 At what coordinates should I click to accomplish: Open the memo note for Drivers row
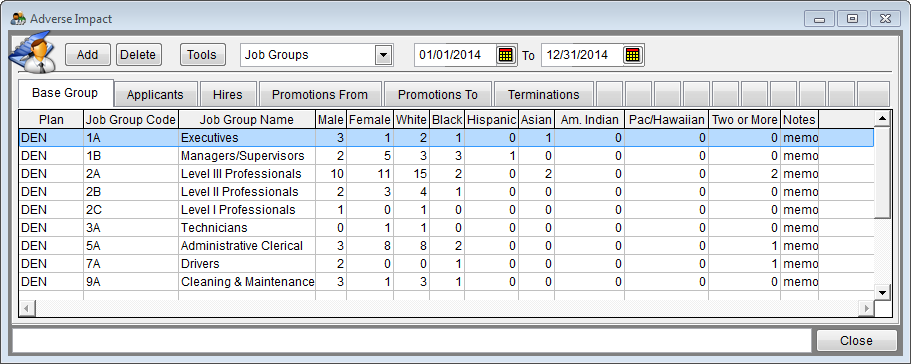pos(799,264)
